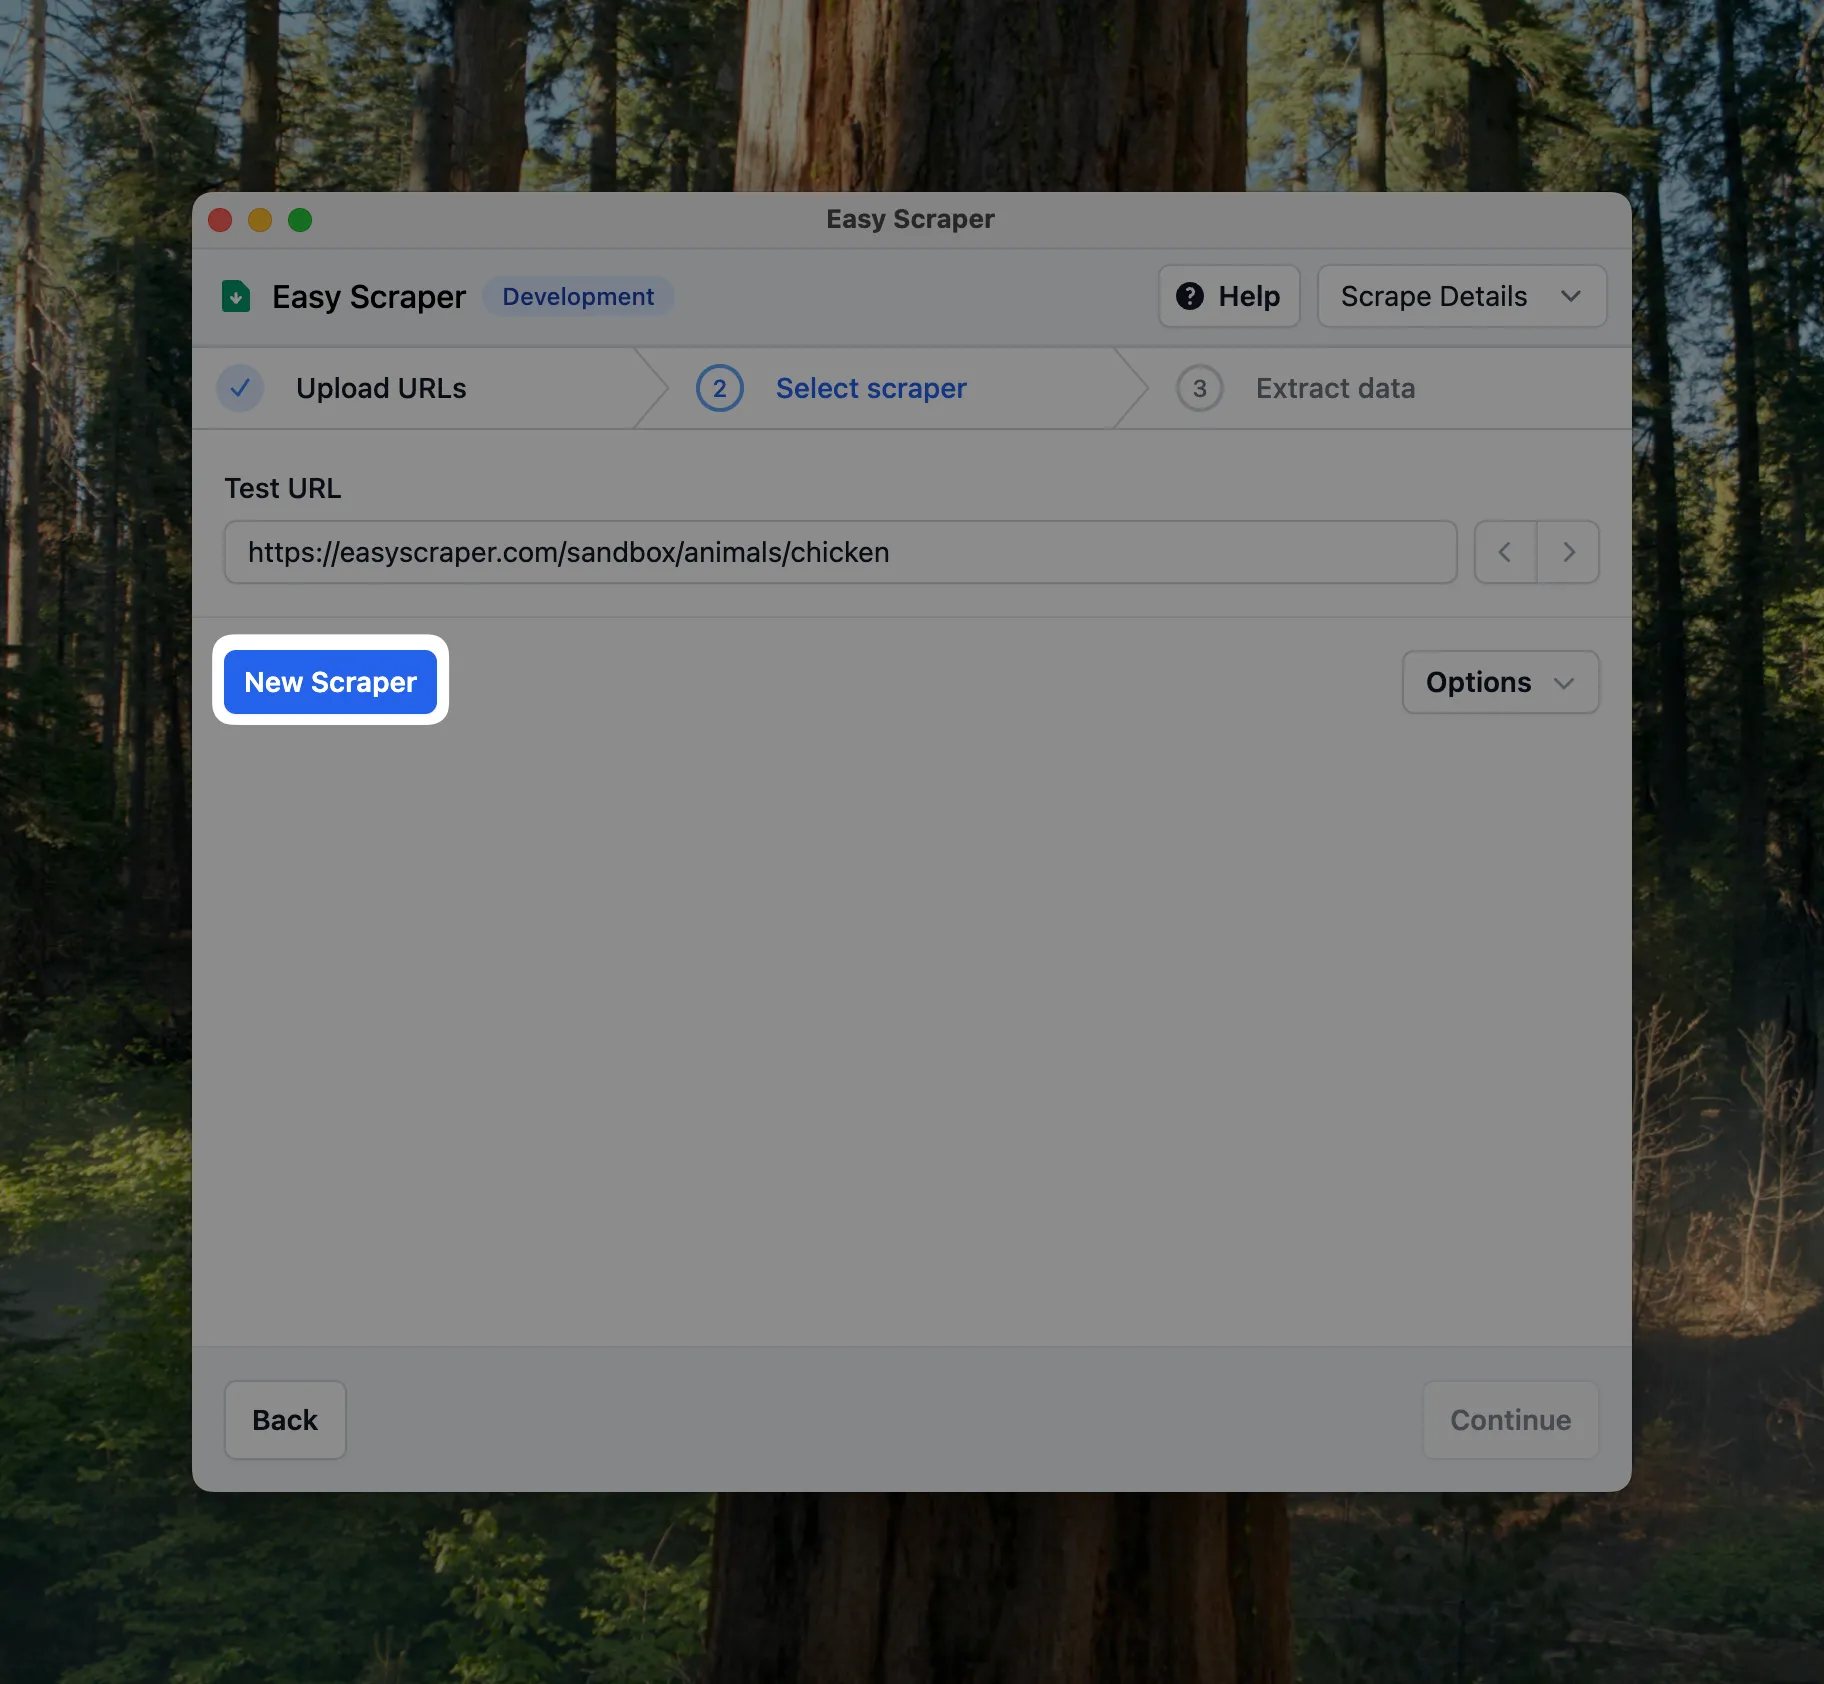Click the Back button
Image resolution: width=1824 pixels, height=1684 pixels.
pos(285,1420)
